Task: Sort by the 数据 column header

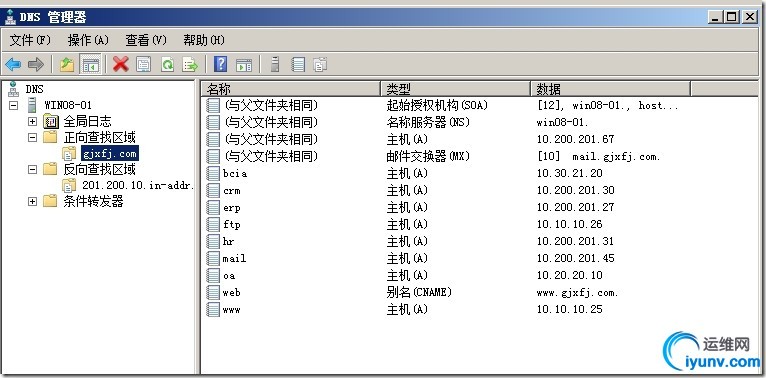Action: pyautogui.click(x=610, y=89)
